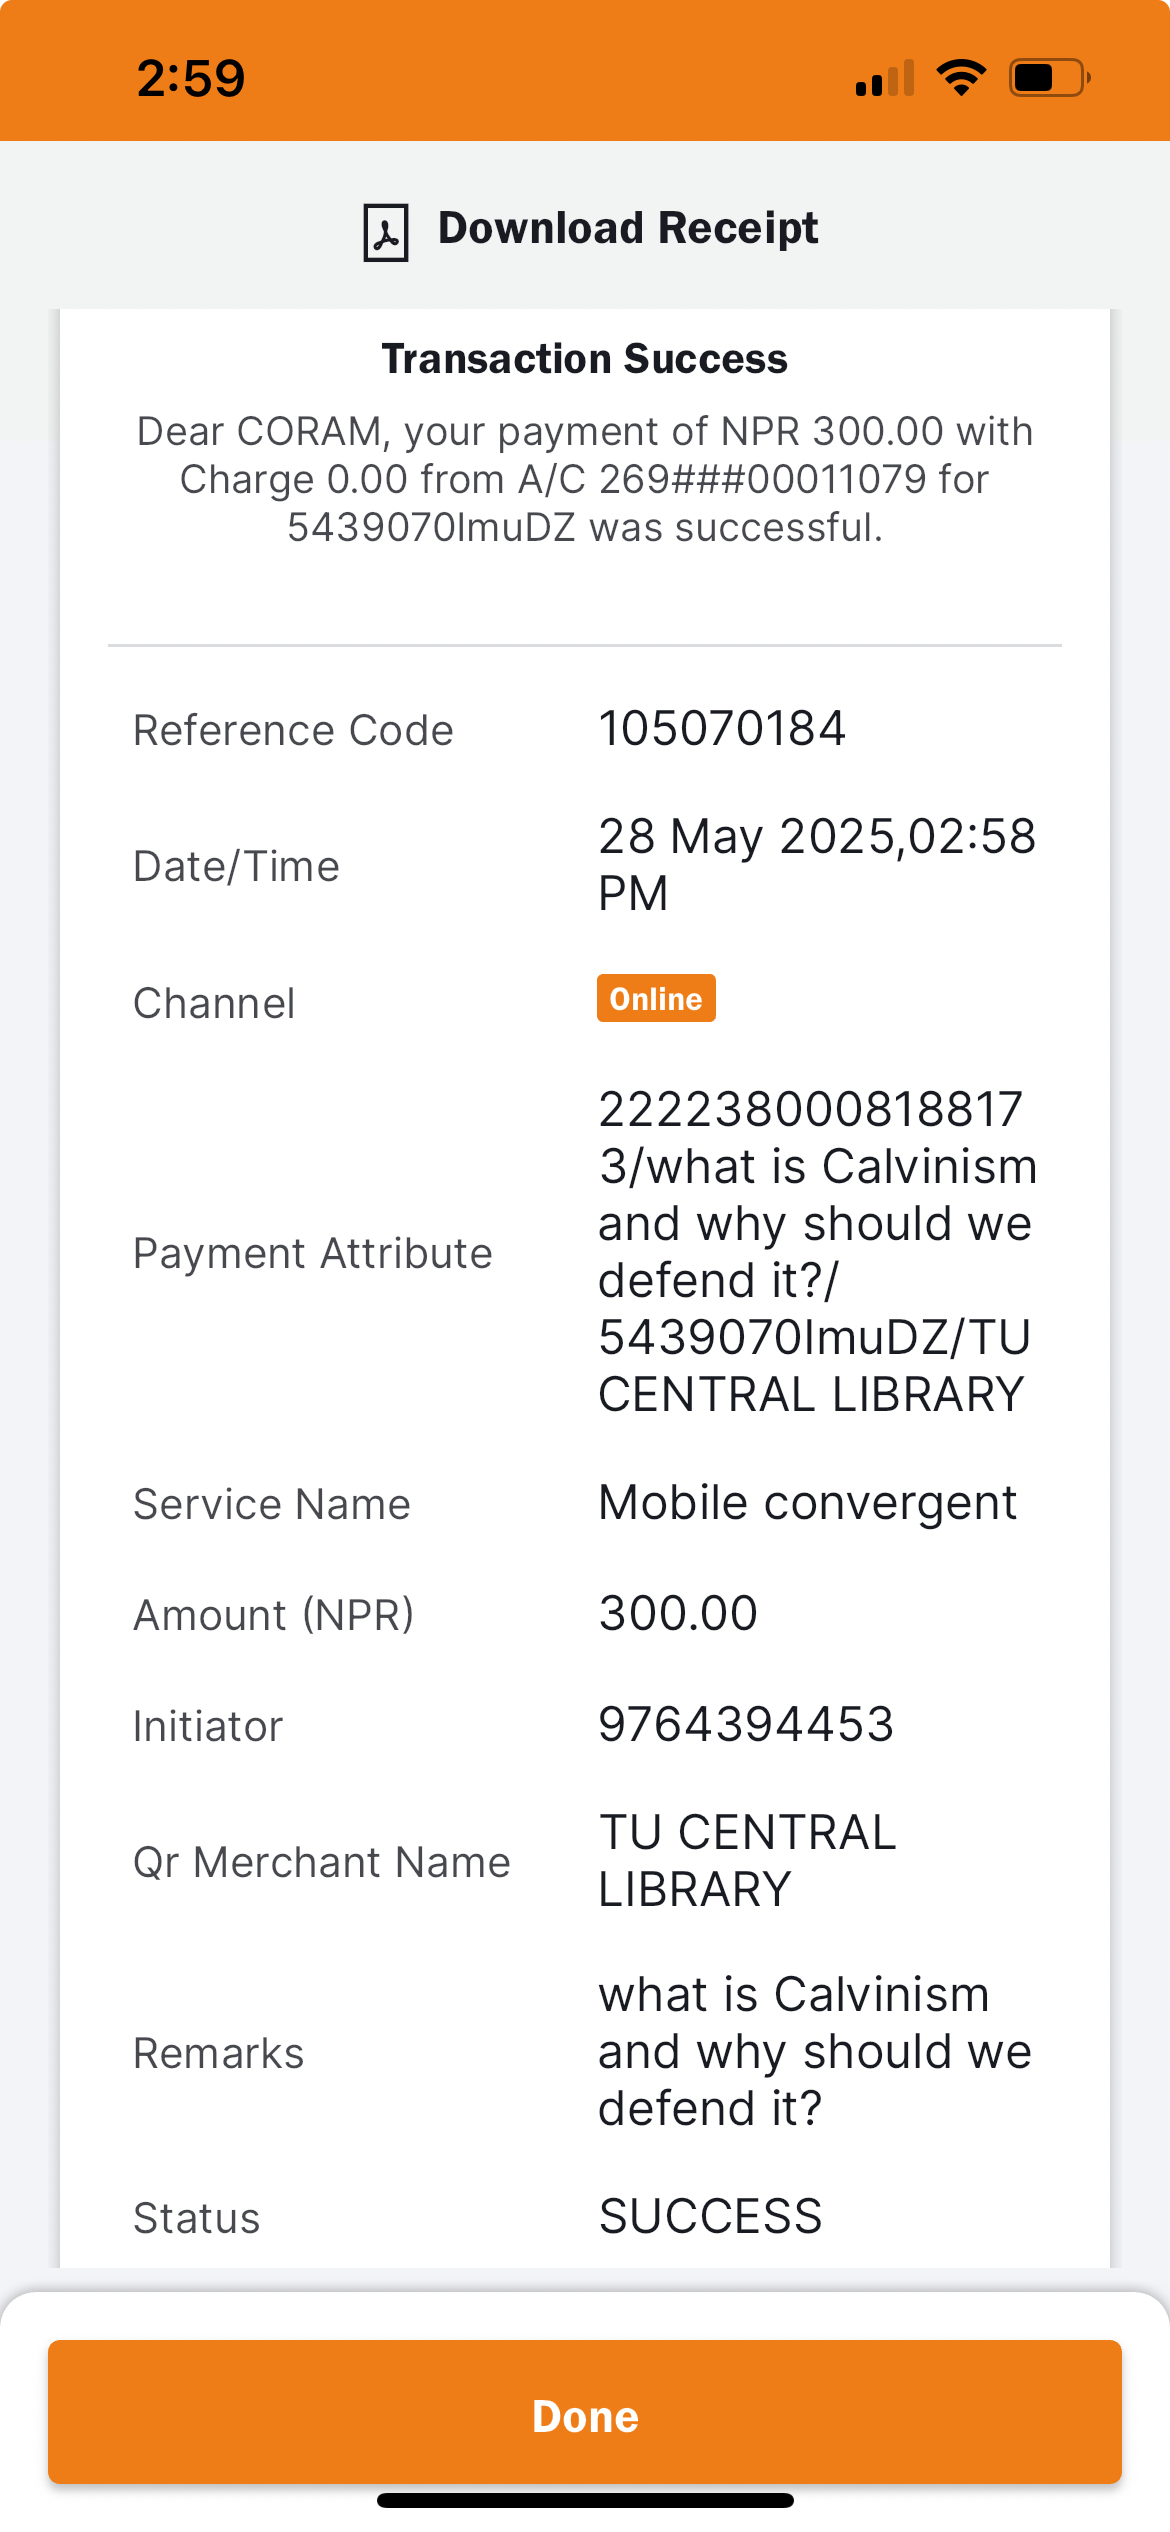Tap the orange Online channel badge
Screen dimensions: 1170x2532
(x=656, y=999)
